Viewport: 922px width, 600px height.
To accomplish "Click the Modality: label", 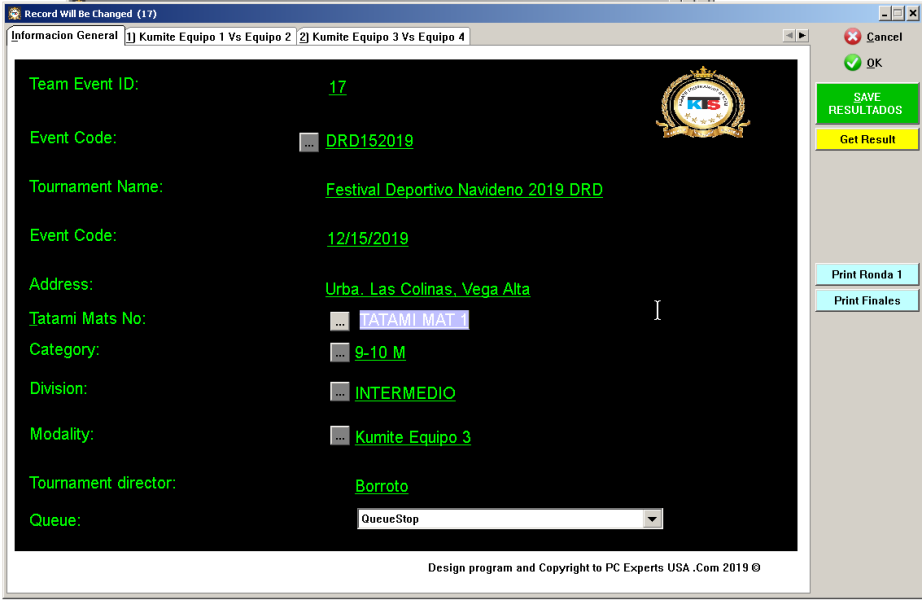I will pos(62,435).
